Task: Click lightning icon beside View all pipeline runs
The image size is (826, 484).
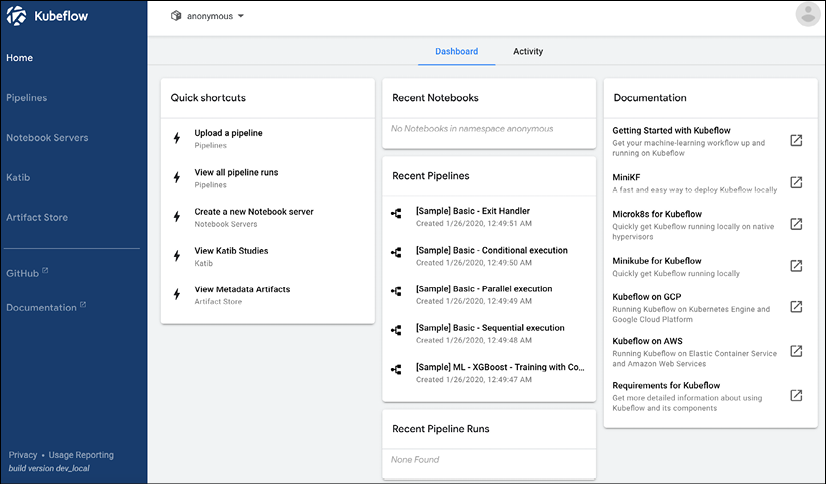Action: tap(177, 177)
